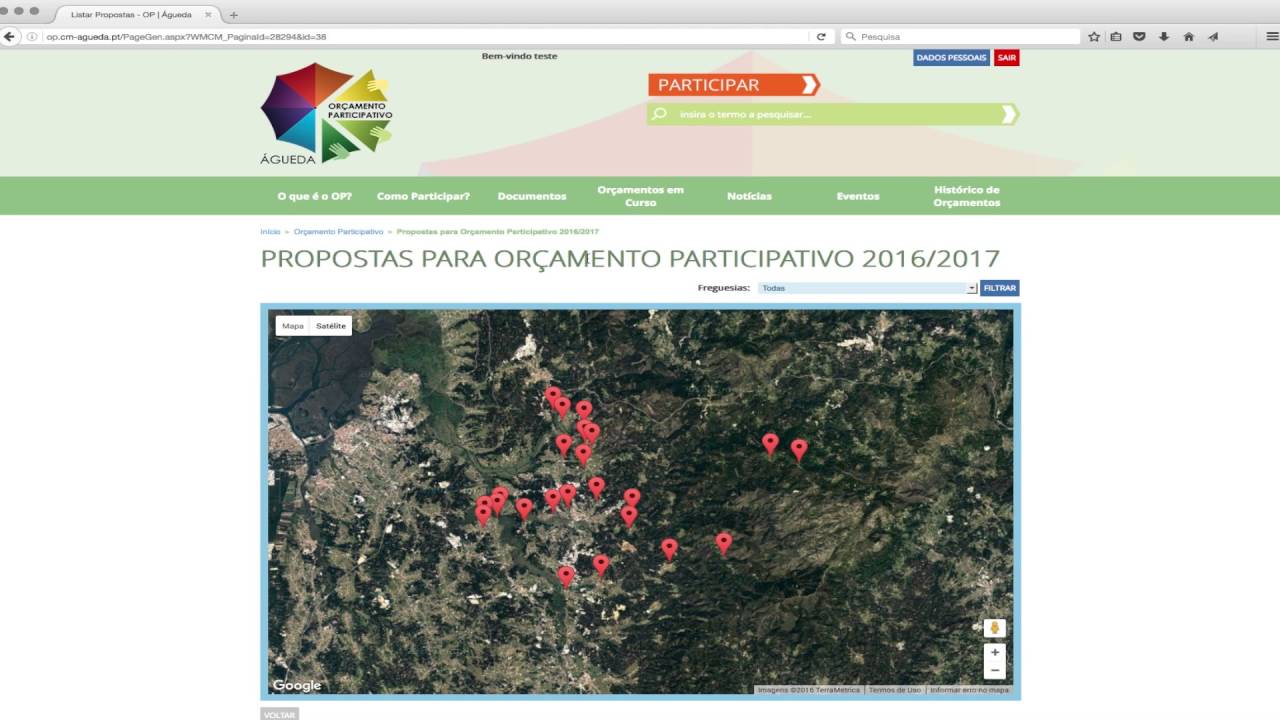The height and width of the screenshot is (720, 1280).
Task: Click Informar erro no mapa link
Action: click(x=969, y=690)
